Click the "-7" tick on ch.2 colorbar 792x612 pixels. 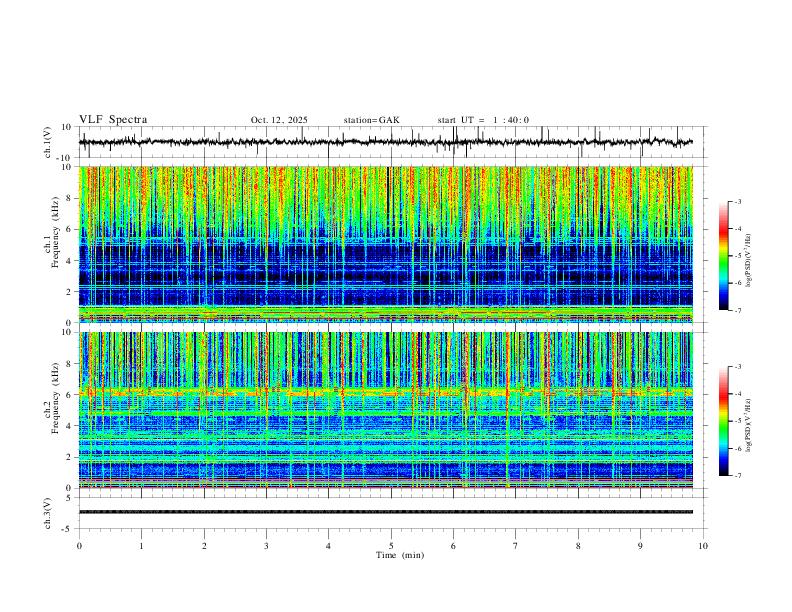click(738, 476)
